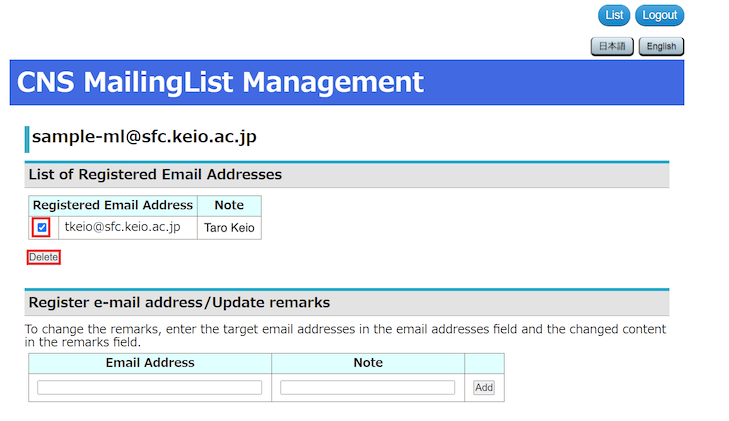Focus the Note input field

pos(367,387)
